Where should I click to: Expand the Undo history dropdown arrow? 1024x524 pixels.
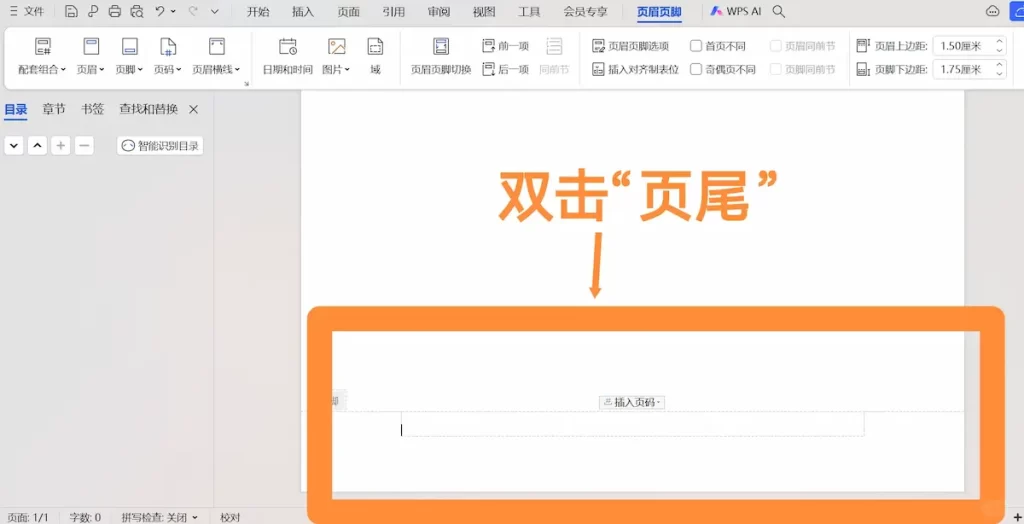(x=173, y=11)
